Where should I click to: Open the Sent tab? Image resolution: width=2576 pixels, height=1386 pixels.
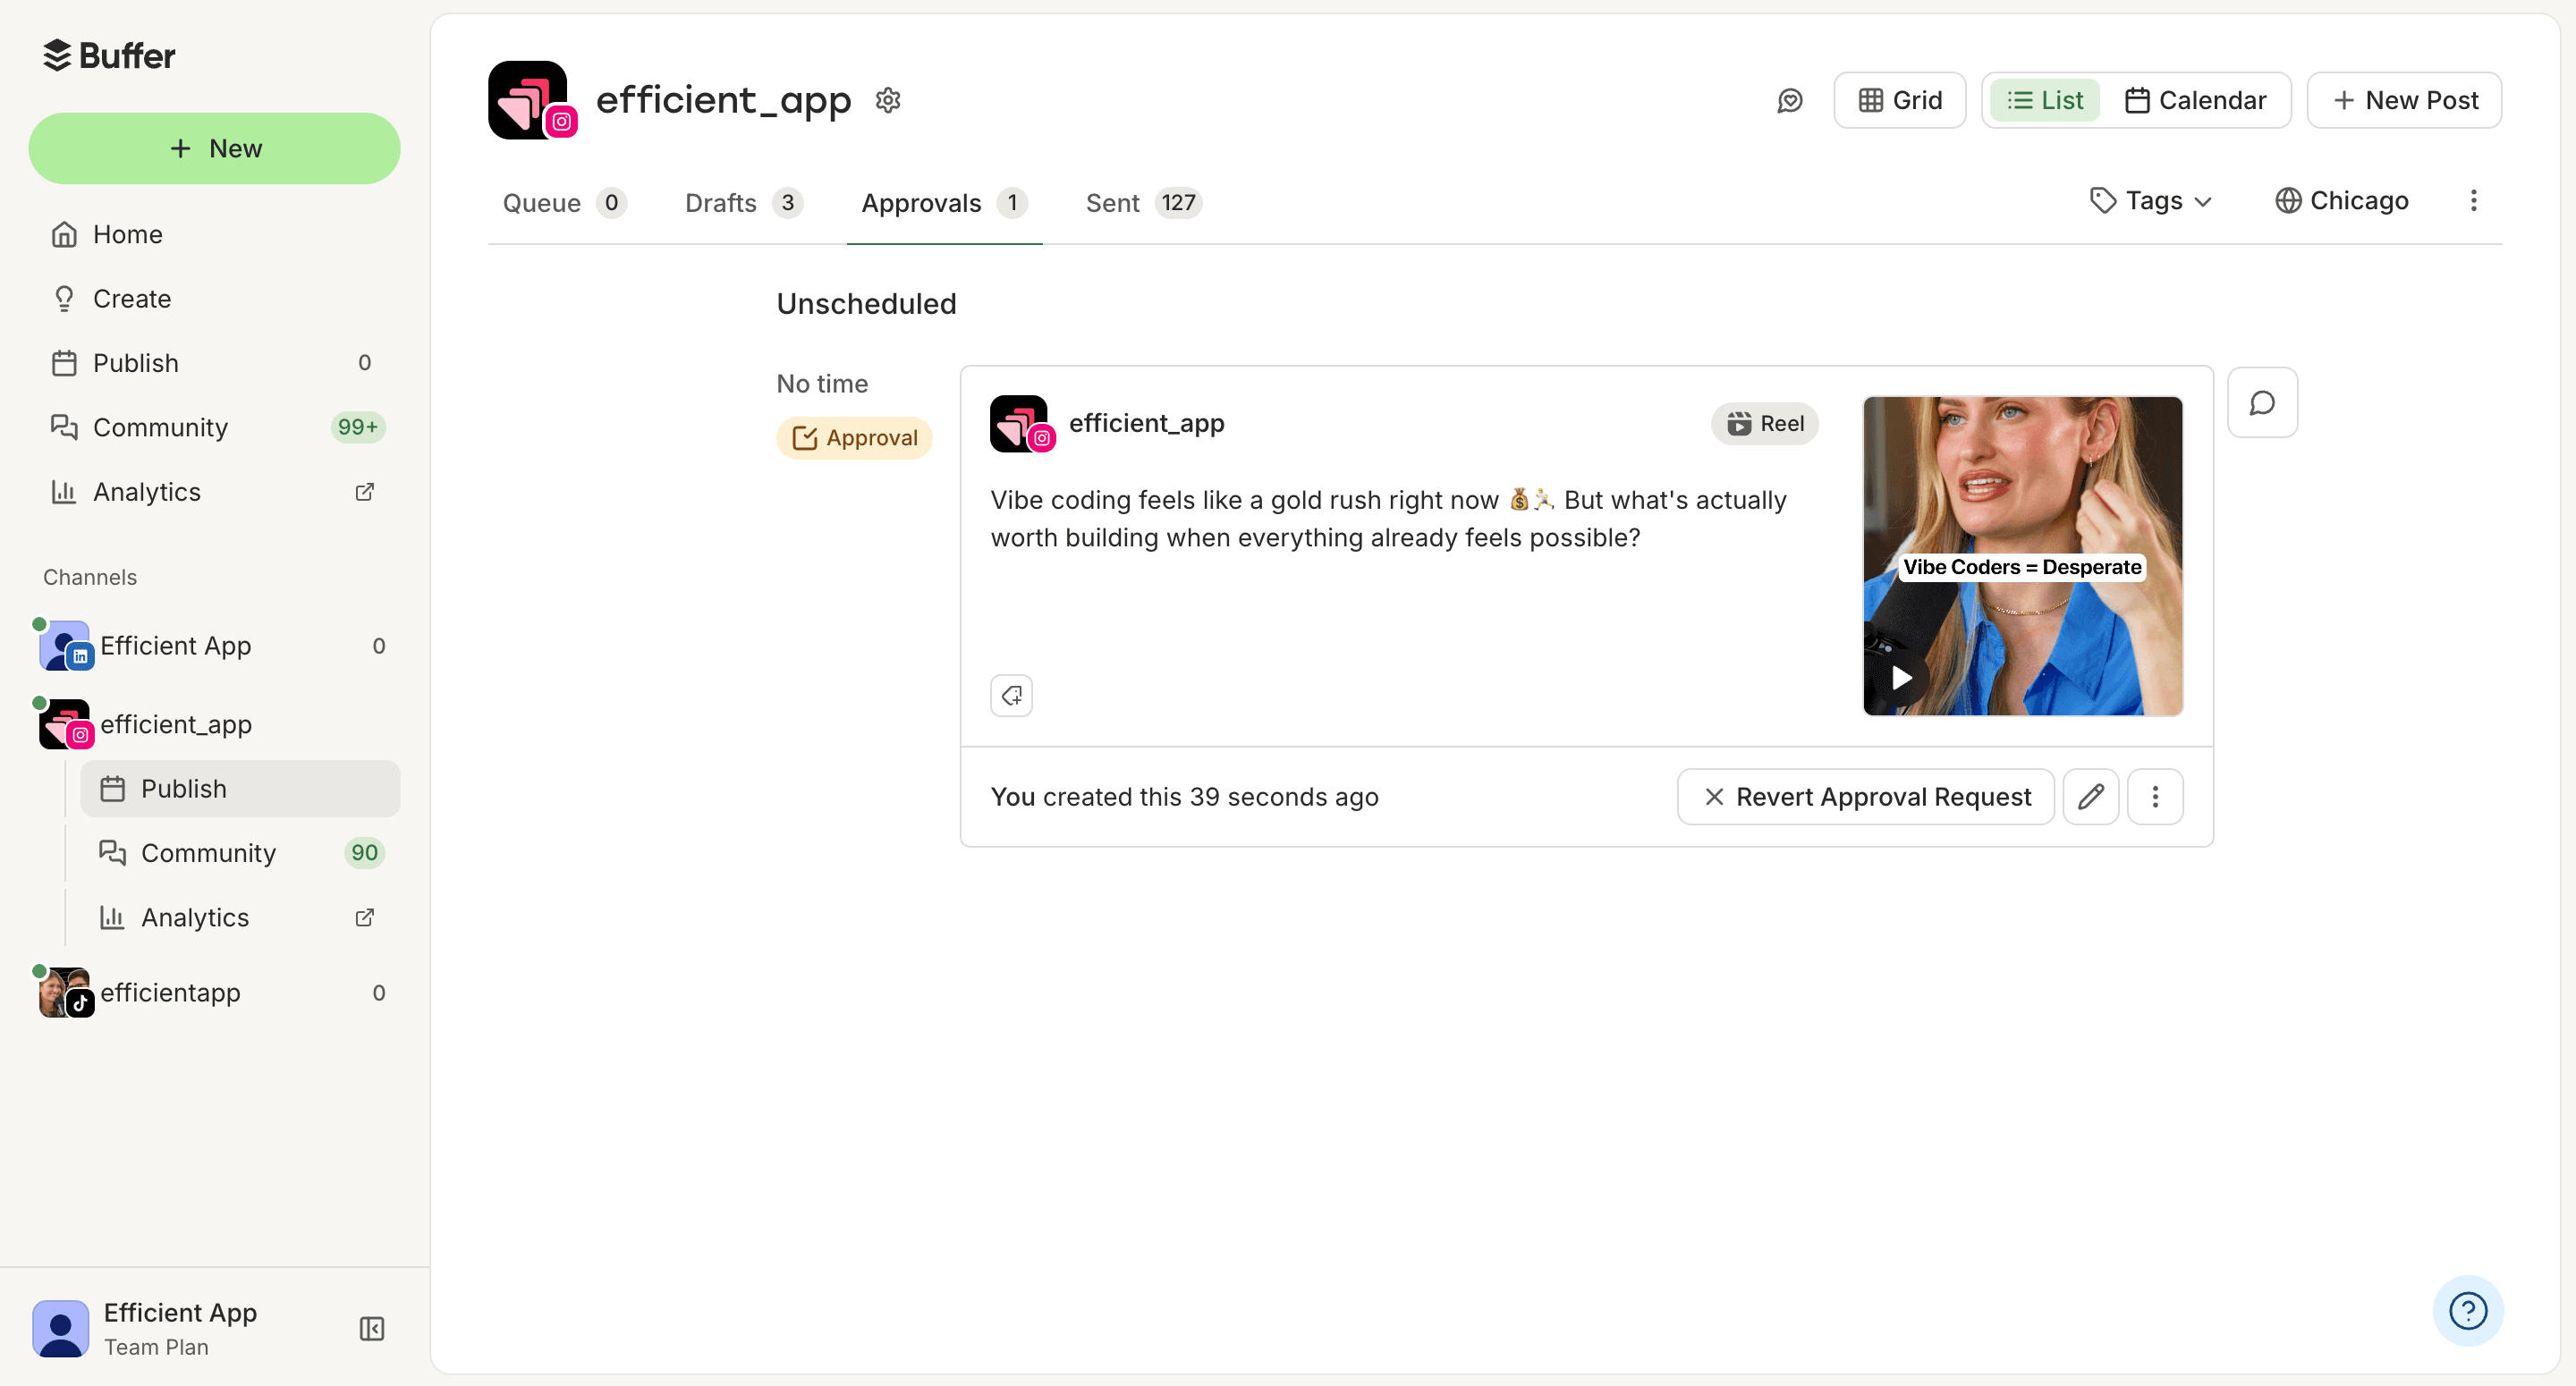click(1143, 203)
